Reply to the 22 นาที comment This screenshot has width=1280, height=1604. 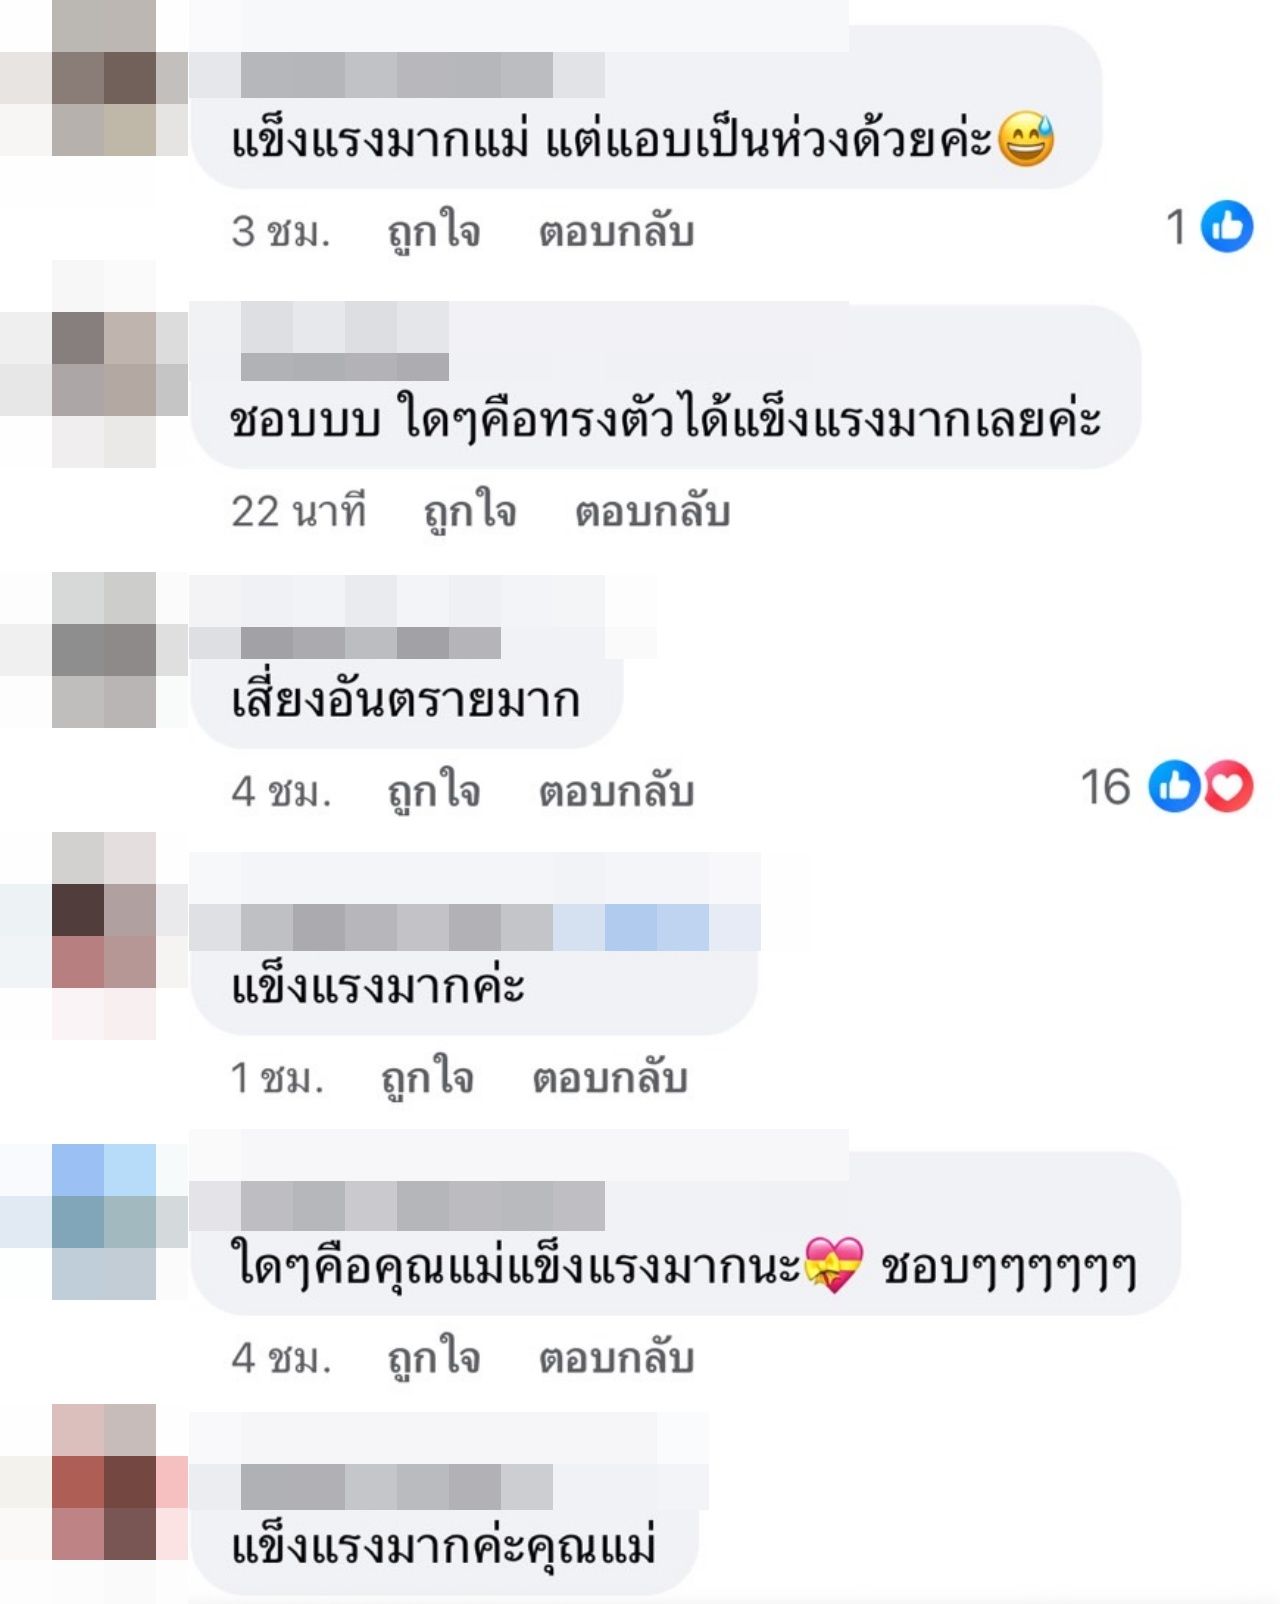pos(652,512)
